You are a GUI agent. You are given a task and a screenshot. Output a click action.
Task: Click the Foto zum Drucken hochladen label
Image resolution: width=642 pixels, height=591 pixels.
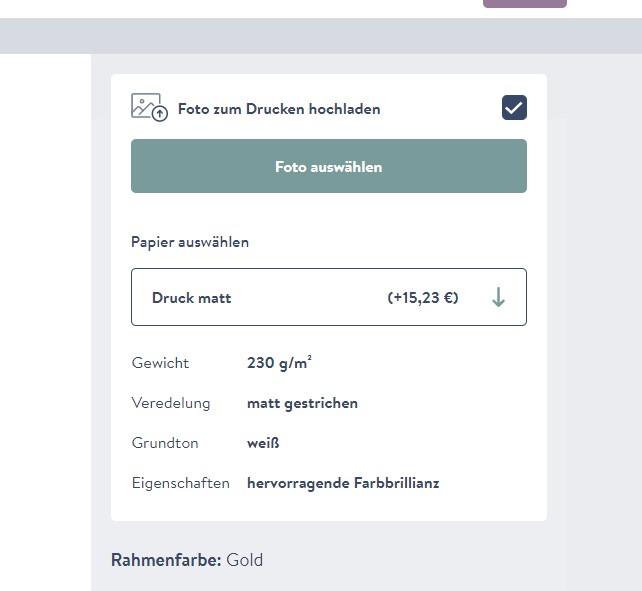pos(279,109)
